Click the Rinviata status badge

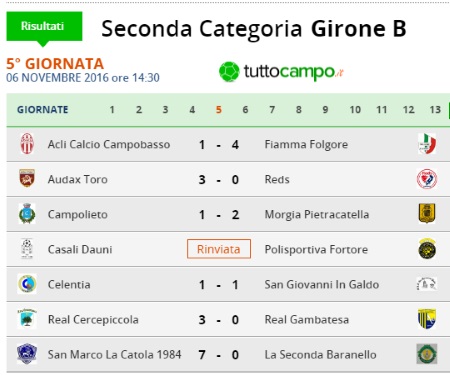pos(219,249)
